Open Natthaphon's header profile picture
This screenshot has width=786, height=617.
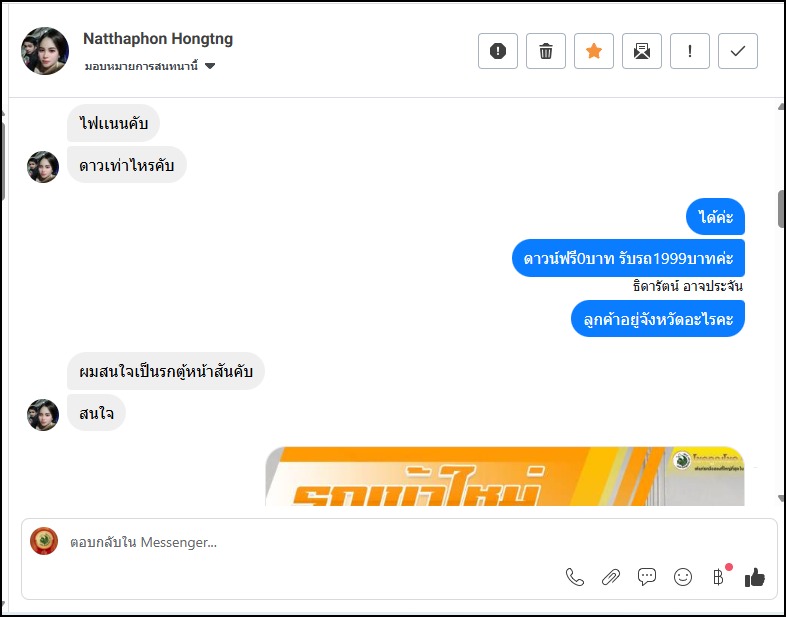(x=45, y=51)
